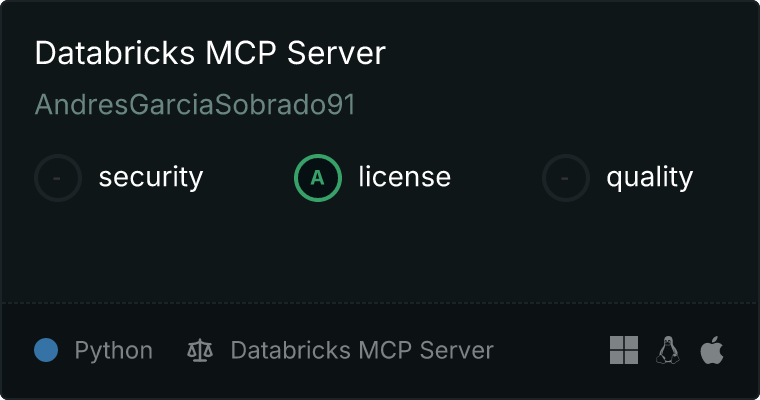Click the dash inside quality badge
Viewport: 760px width, 400px height.
tap(565, 178)
